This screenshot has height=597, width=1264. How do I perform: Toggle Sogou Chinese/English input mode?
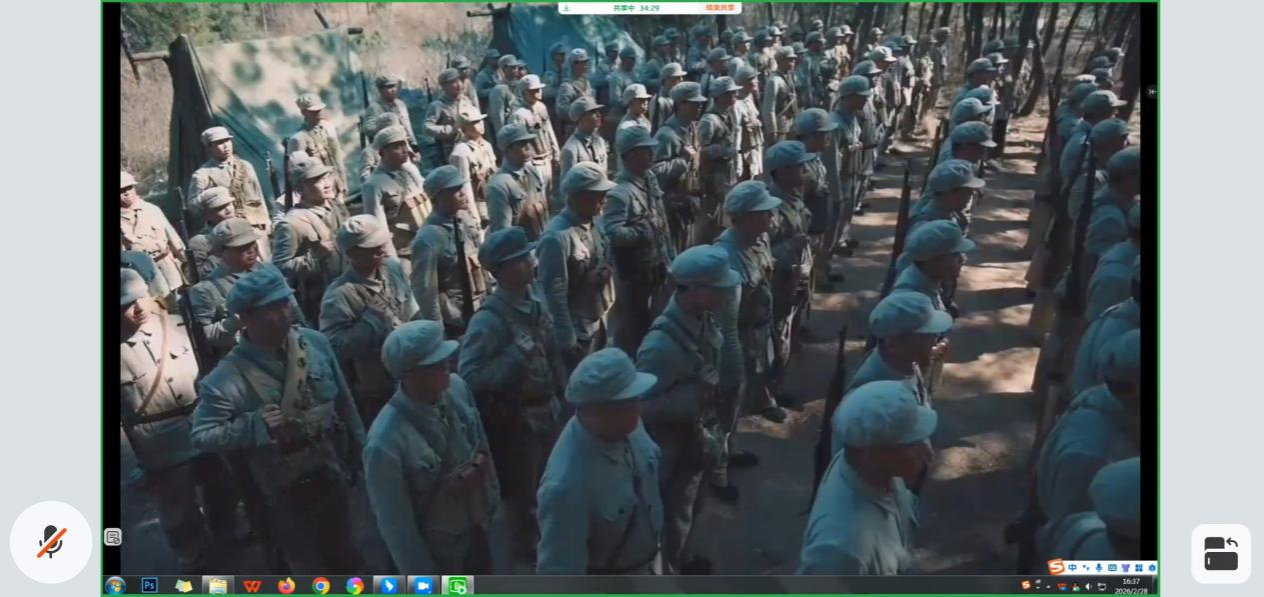pyautogui.click(x=1073, y=568)
